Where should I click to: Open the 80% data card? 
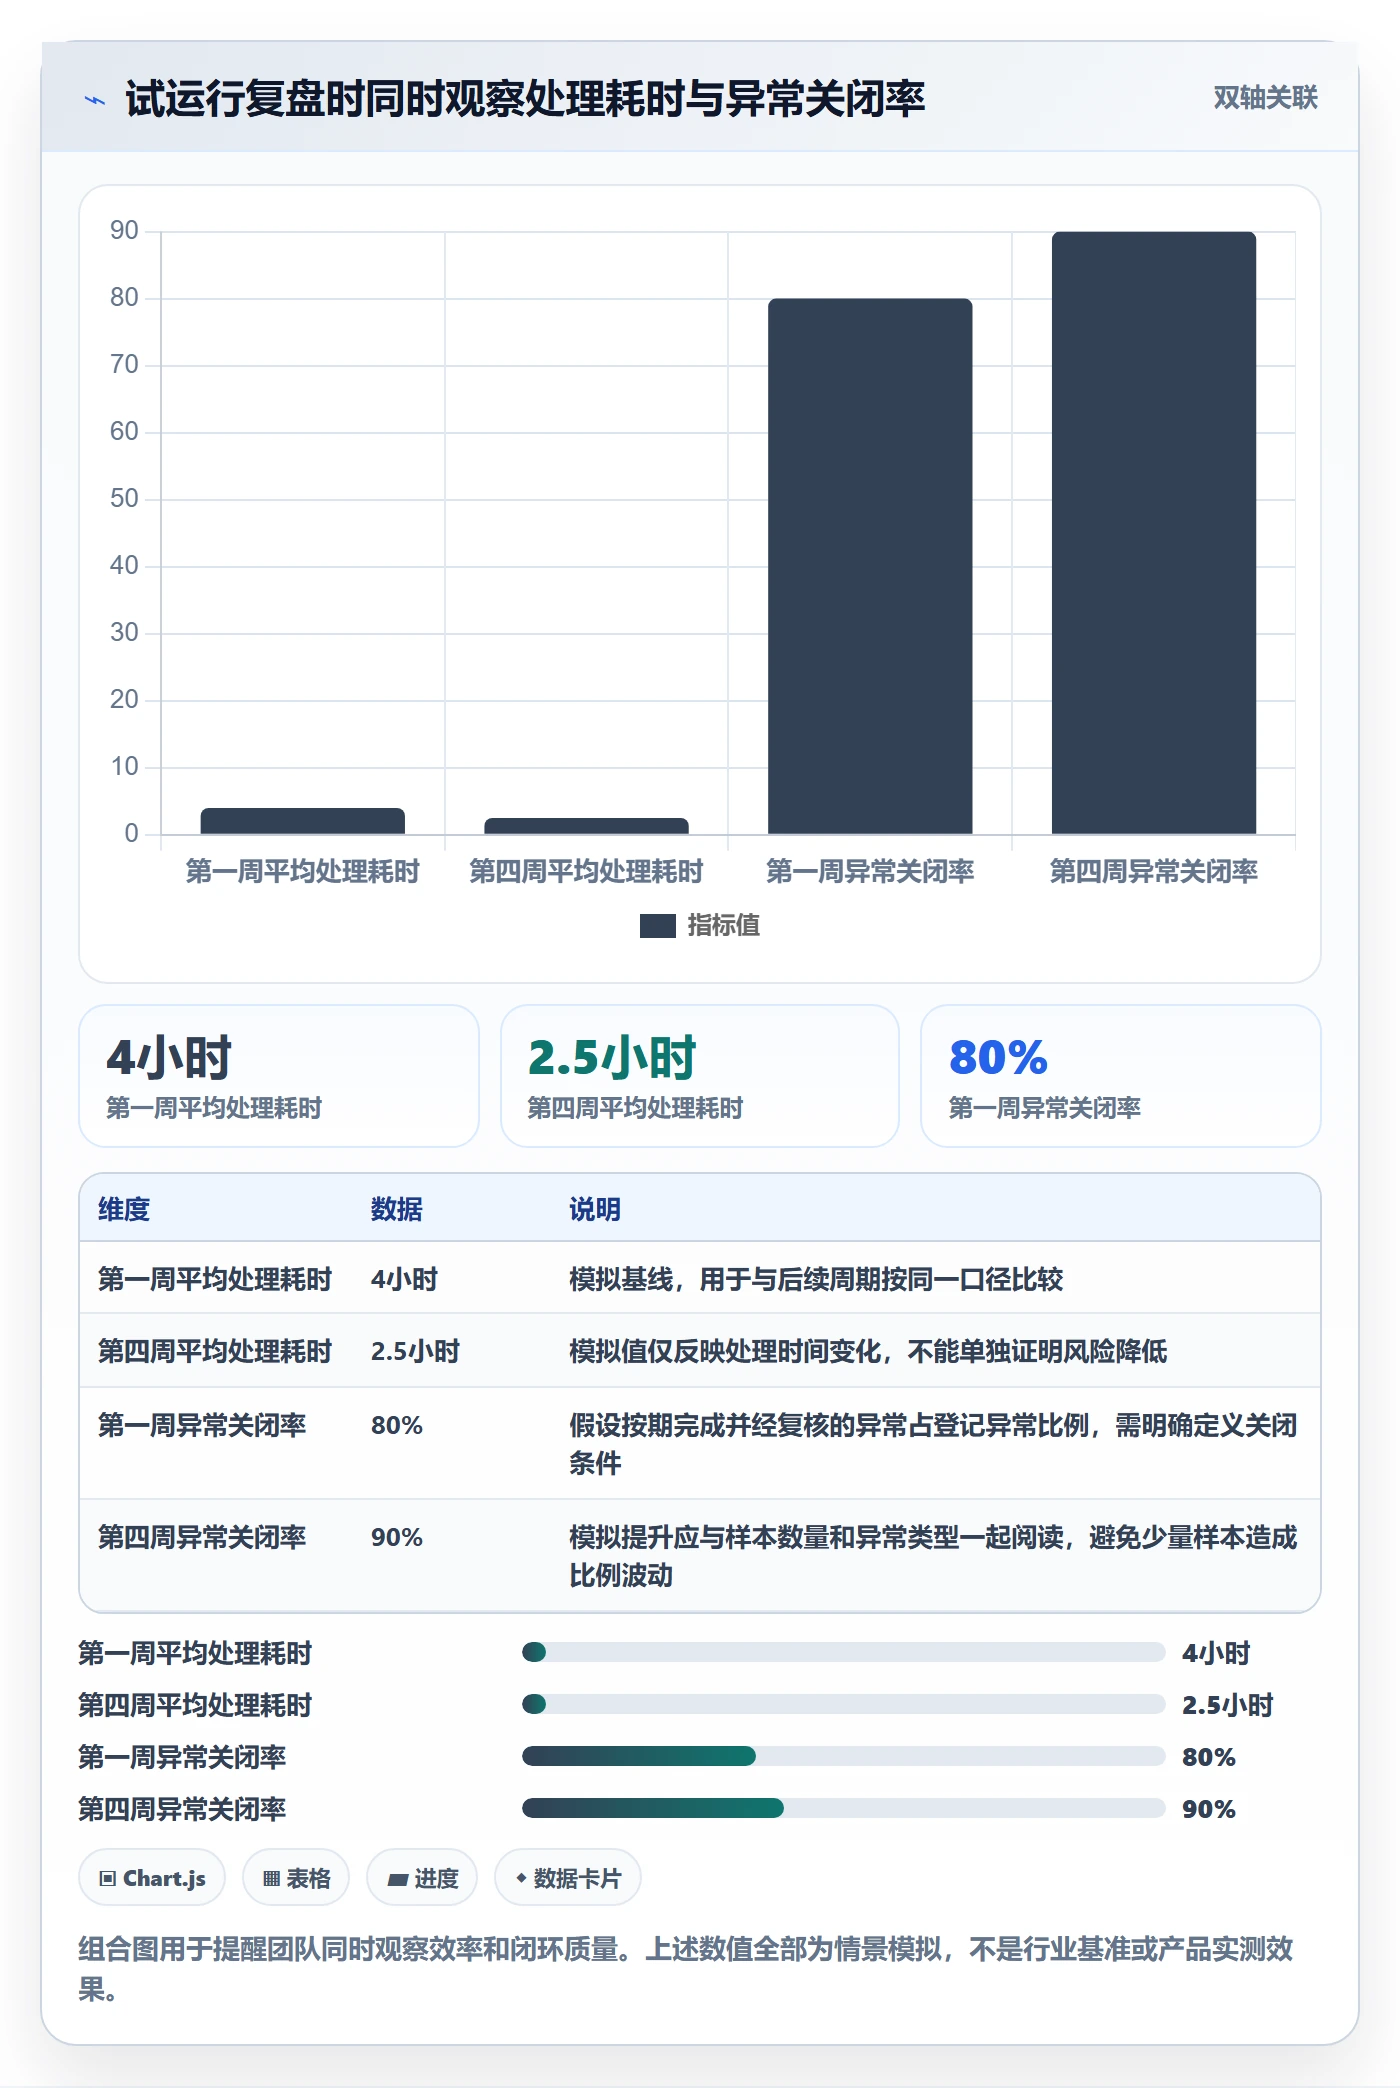1121,1076
